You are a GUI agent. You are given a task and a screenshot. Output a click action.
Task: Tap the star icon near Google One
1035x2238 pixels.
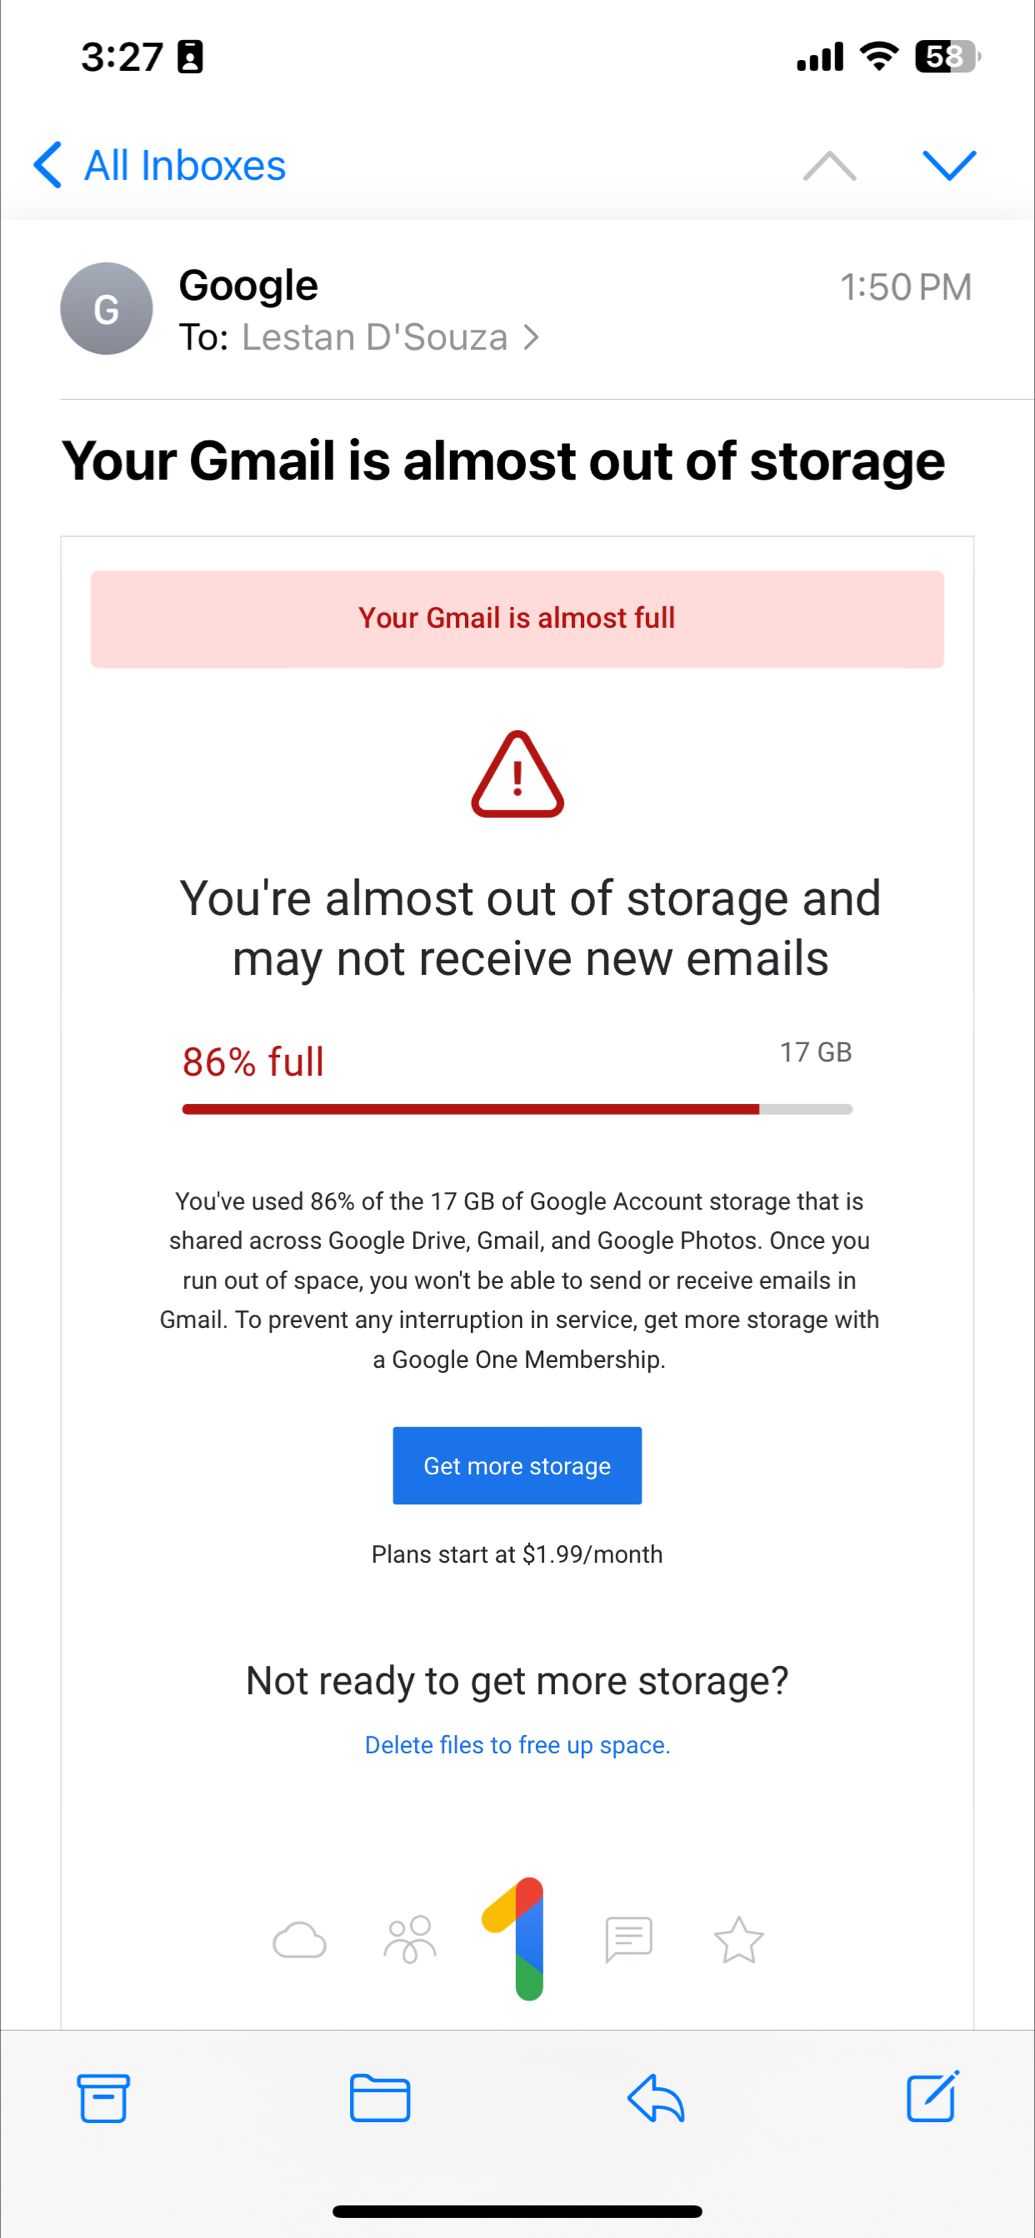click(x=739, y=1940)
